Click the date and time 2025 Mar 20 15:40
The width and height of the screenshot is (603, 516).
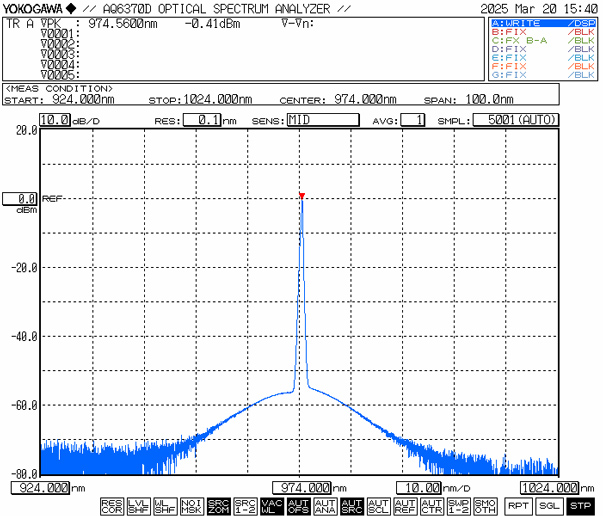click(x=539, y=8)
